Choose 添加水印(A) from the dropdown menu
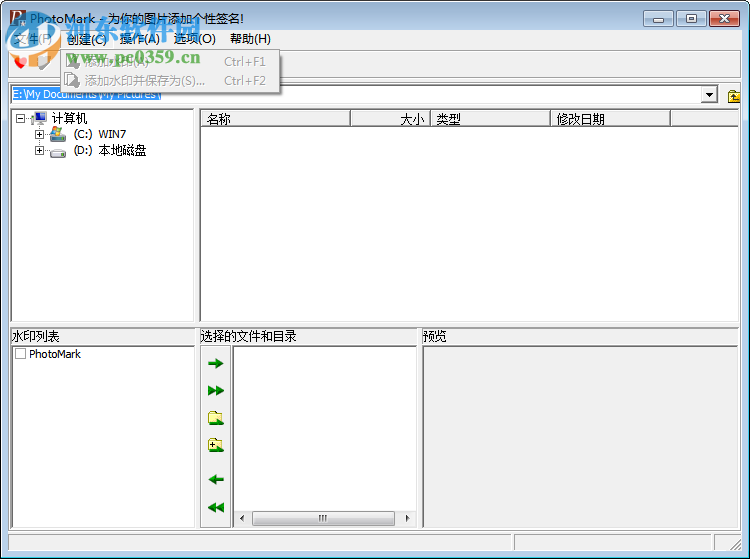This screenshot has height=559, width=750. (x=171, y=61)
